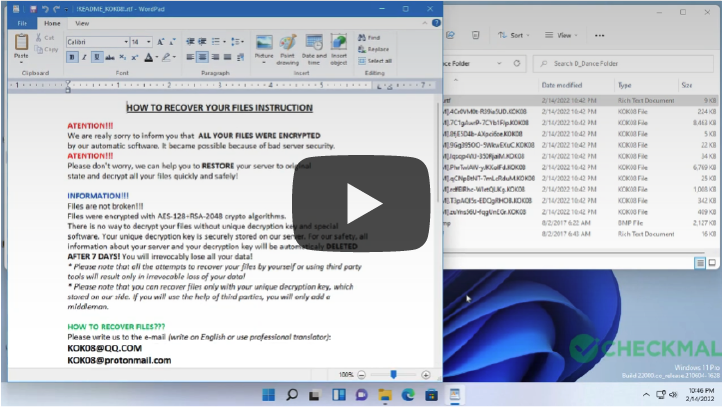Sort by Date modified column header
Image resolution: width=722 pixels, height=407 pixels.
[x=562, y=85]
